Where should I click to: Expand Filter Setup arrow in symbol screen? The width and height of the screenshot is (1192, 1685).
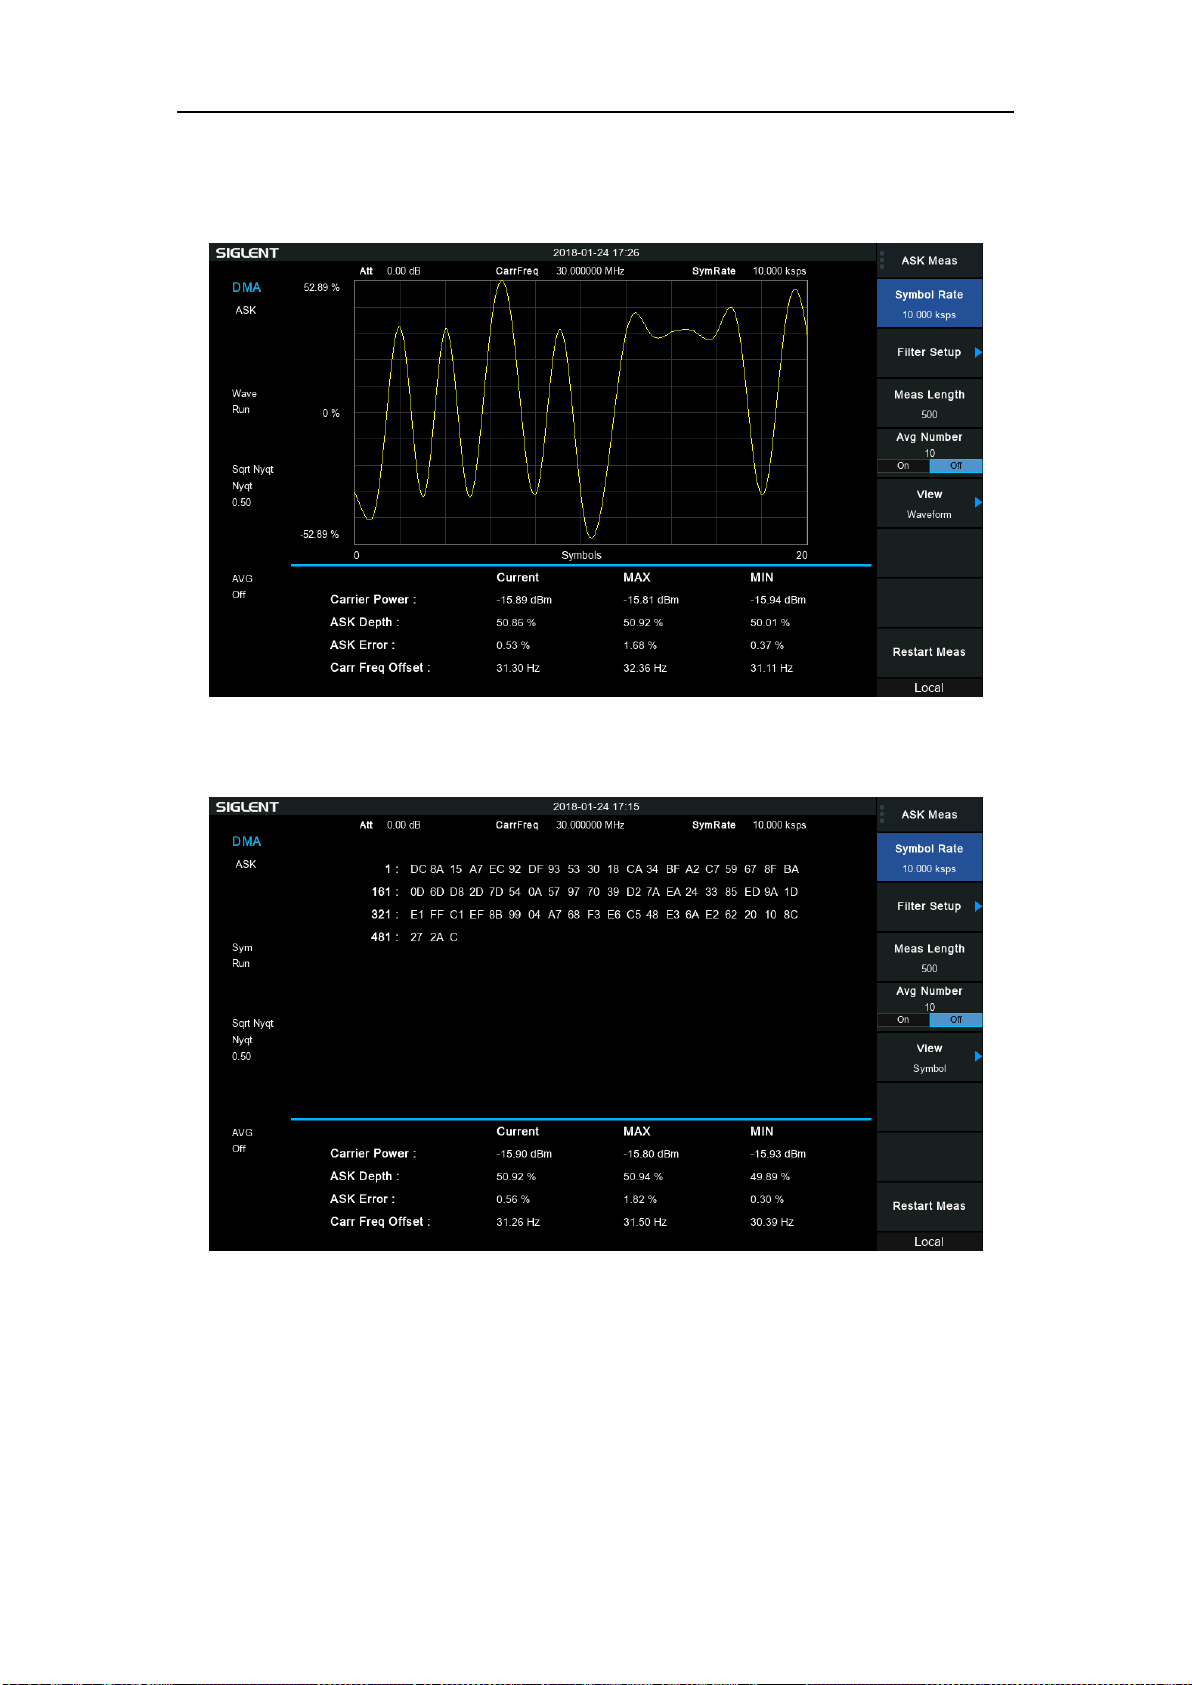pos(978,906)
